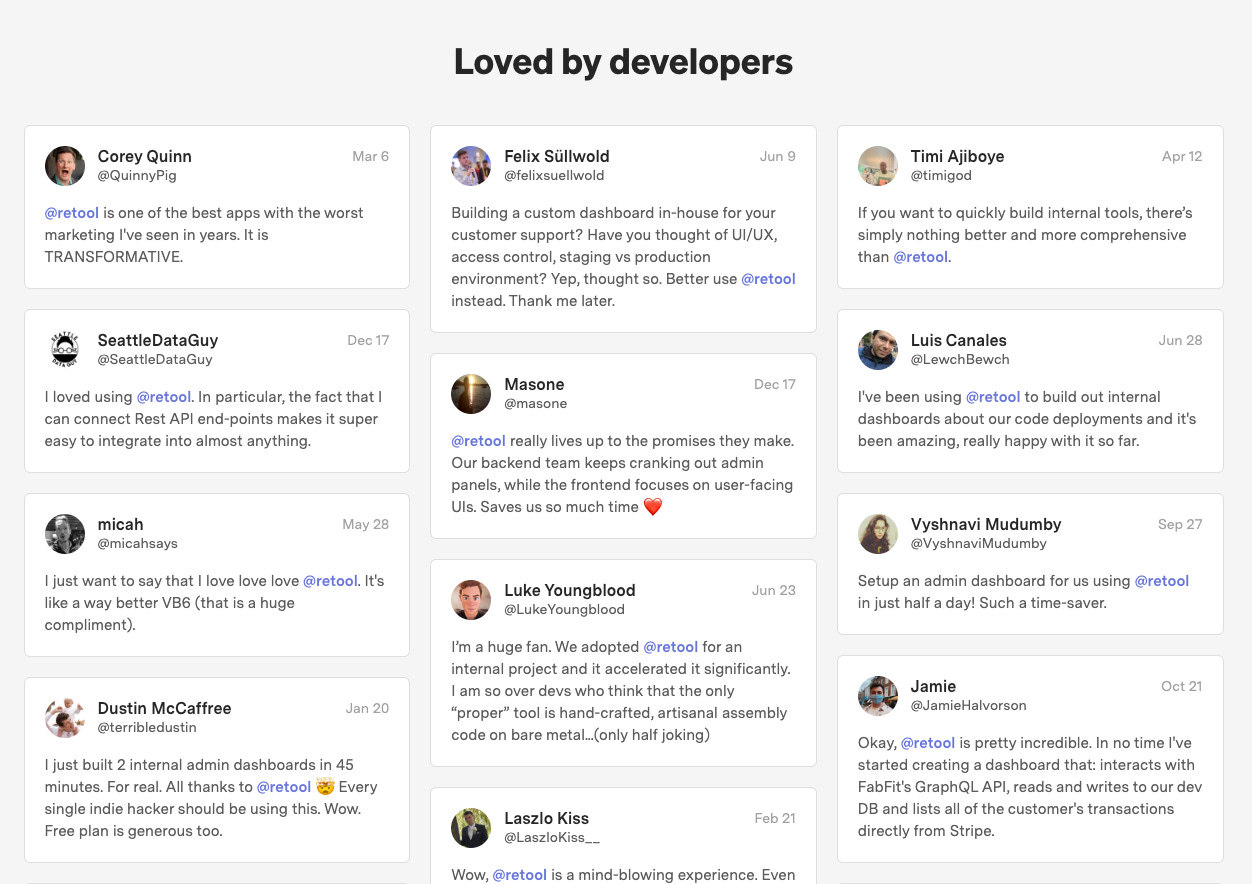Click Luke Youngblood's profile avatar

471,600
